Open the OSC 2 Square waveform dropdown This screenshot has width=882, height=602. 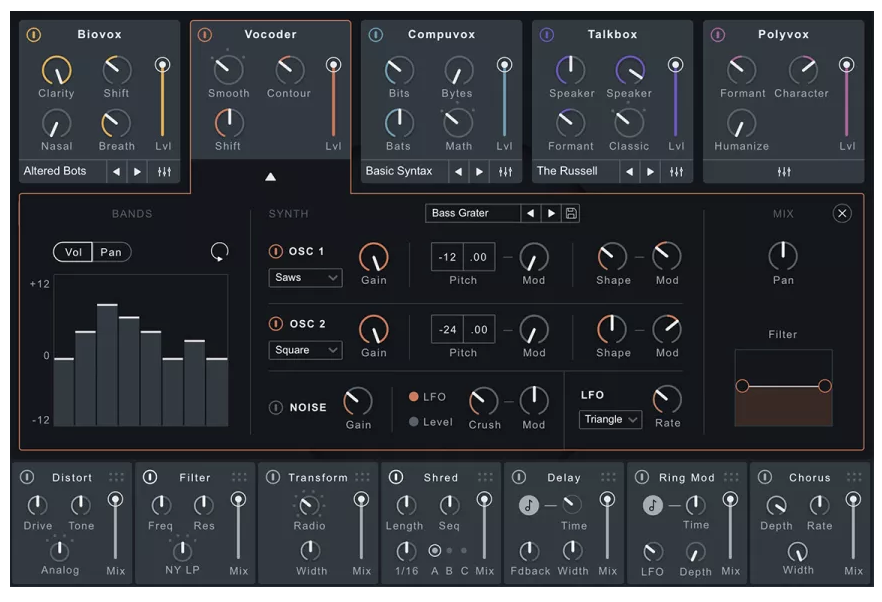click(305, 351)
